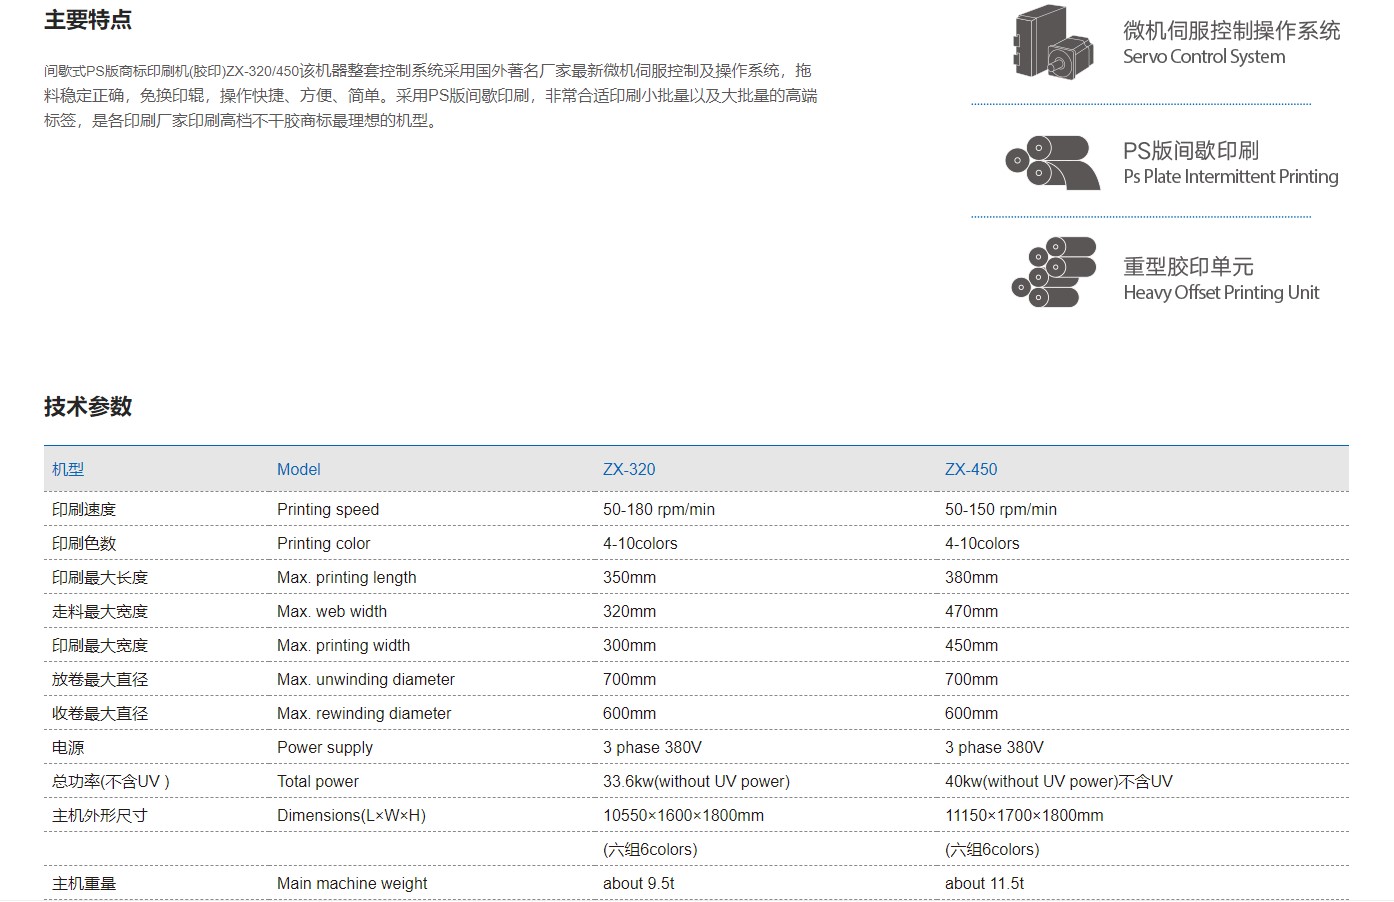Select the 33.6kw(without UV power) value
The width and height of the screenshot is (1394, 902).
pyautogui.click(x=696, y=781)
